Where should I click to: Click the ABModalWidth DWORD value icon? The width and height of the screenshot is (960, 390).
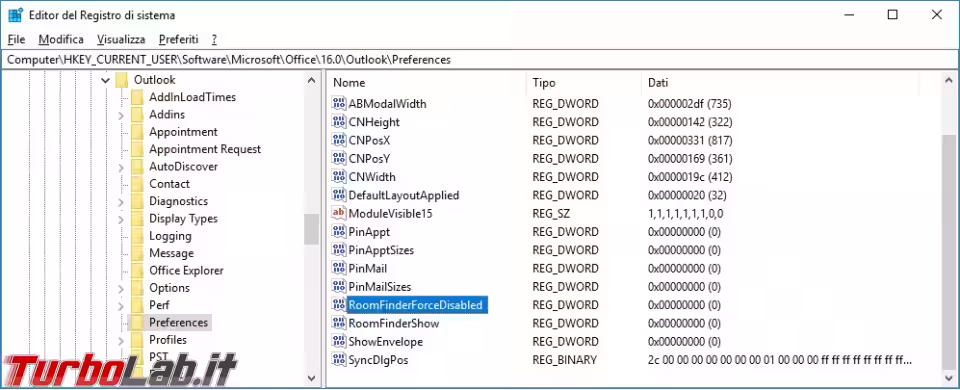pyautogui.click(x=339, y=103)
